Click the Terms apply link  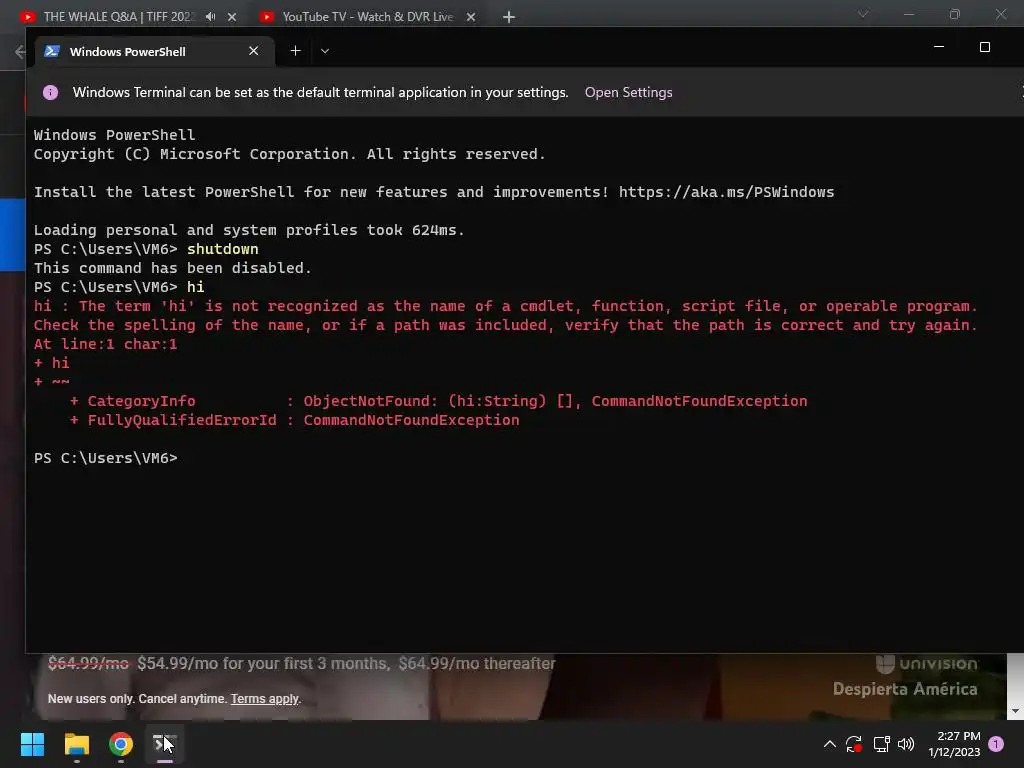tap(264, 699)
